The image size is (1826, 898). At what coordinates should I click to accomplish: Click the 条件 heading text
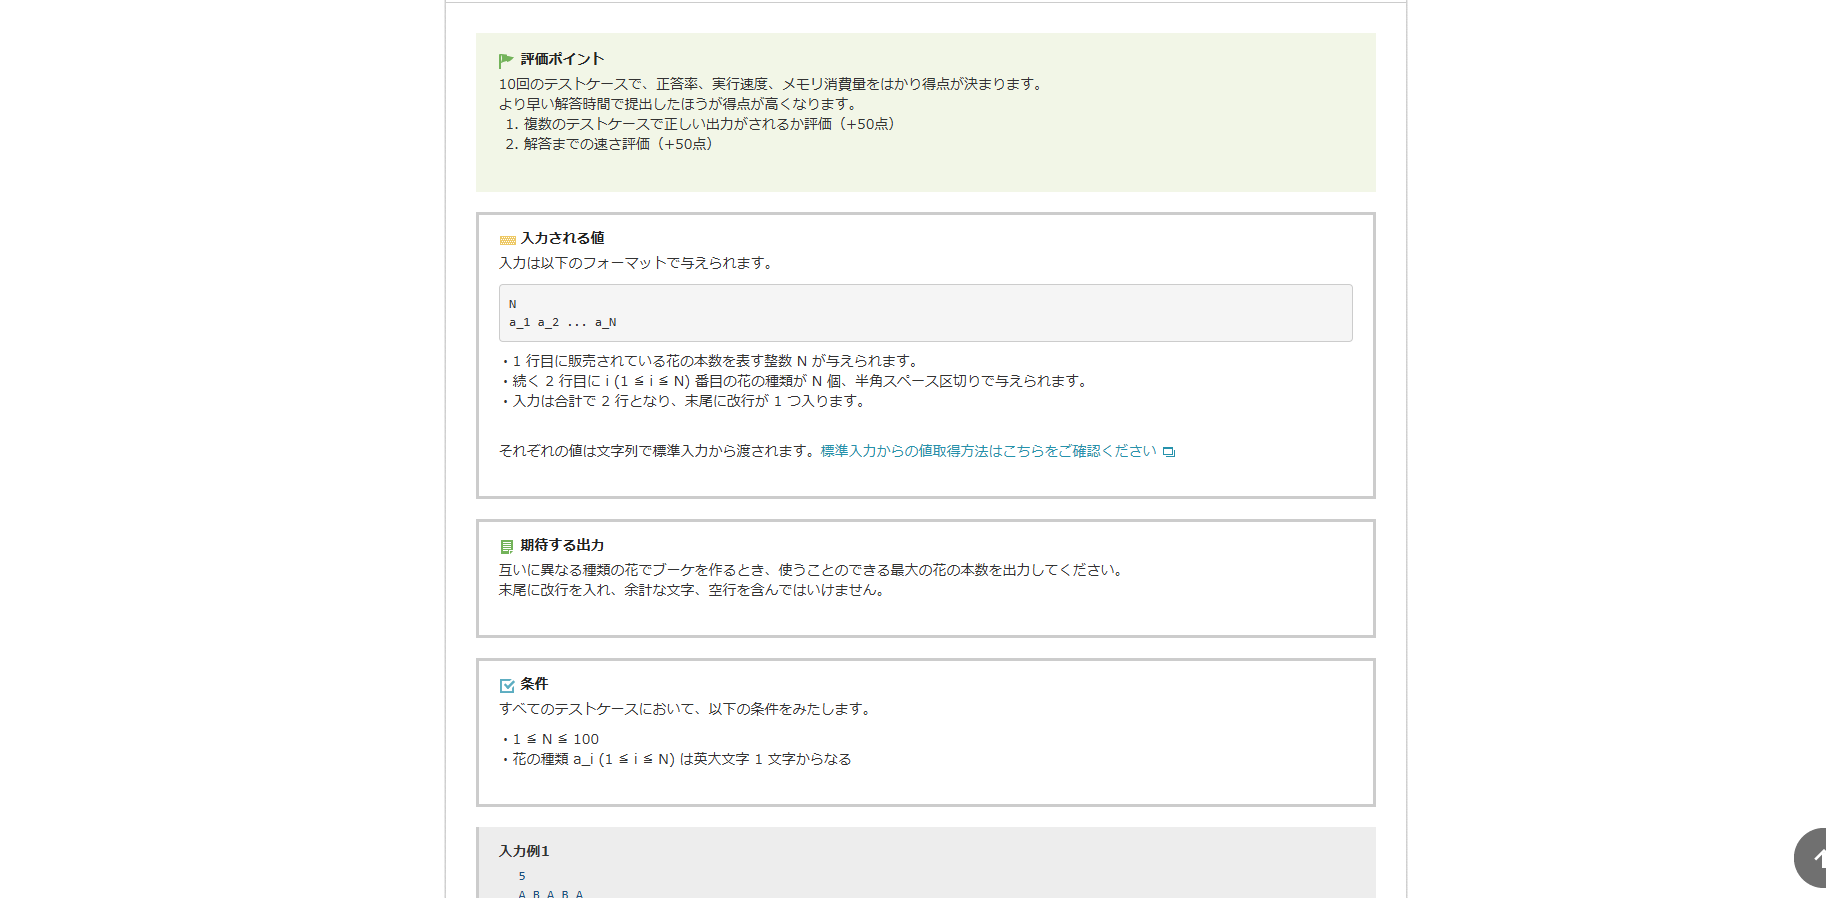pyautogui.click(x=534, y=684)
